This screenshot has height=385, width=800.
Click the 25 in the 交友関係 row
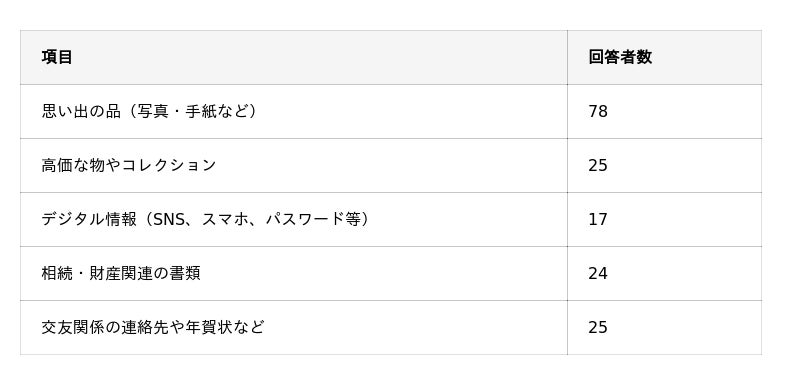pyautogui.click(x=664, y=327)
